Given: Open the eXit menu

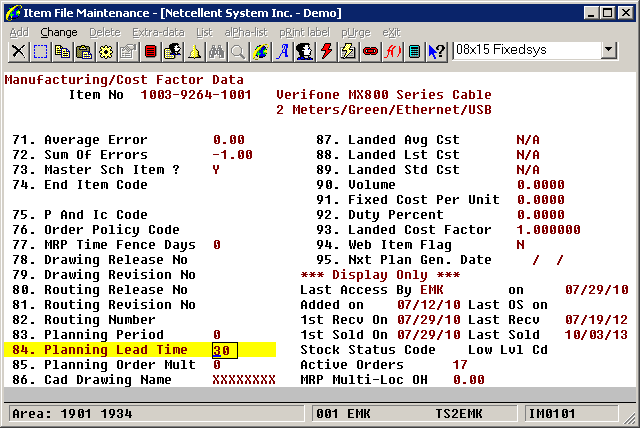Looking at the screenshot, I should click(391, 32).
